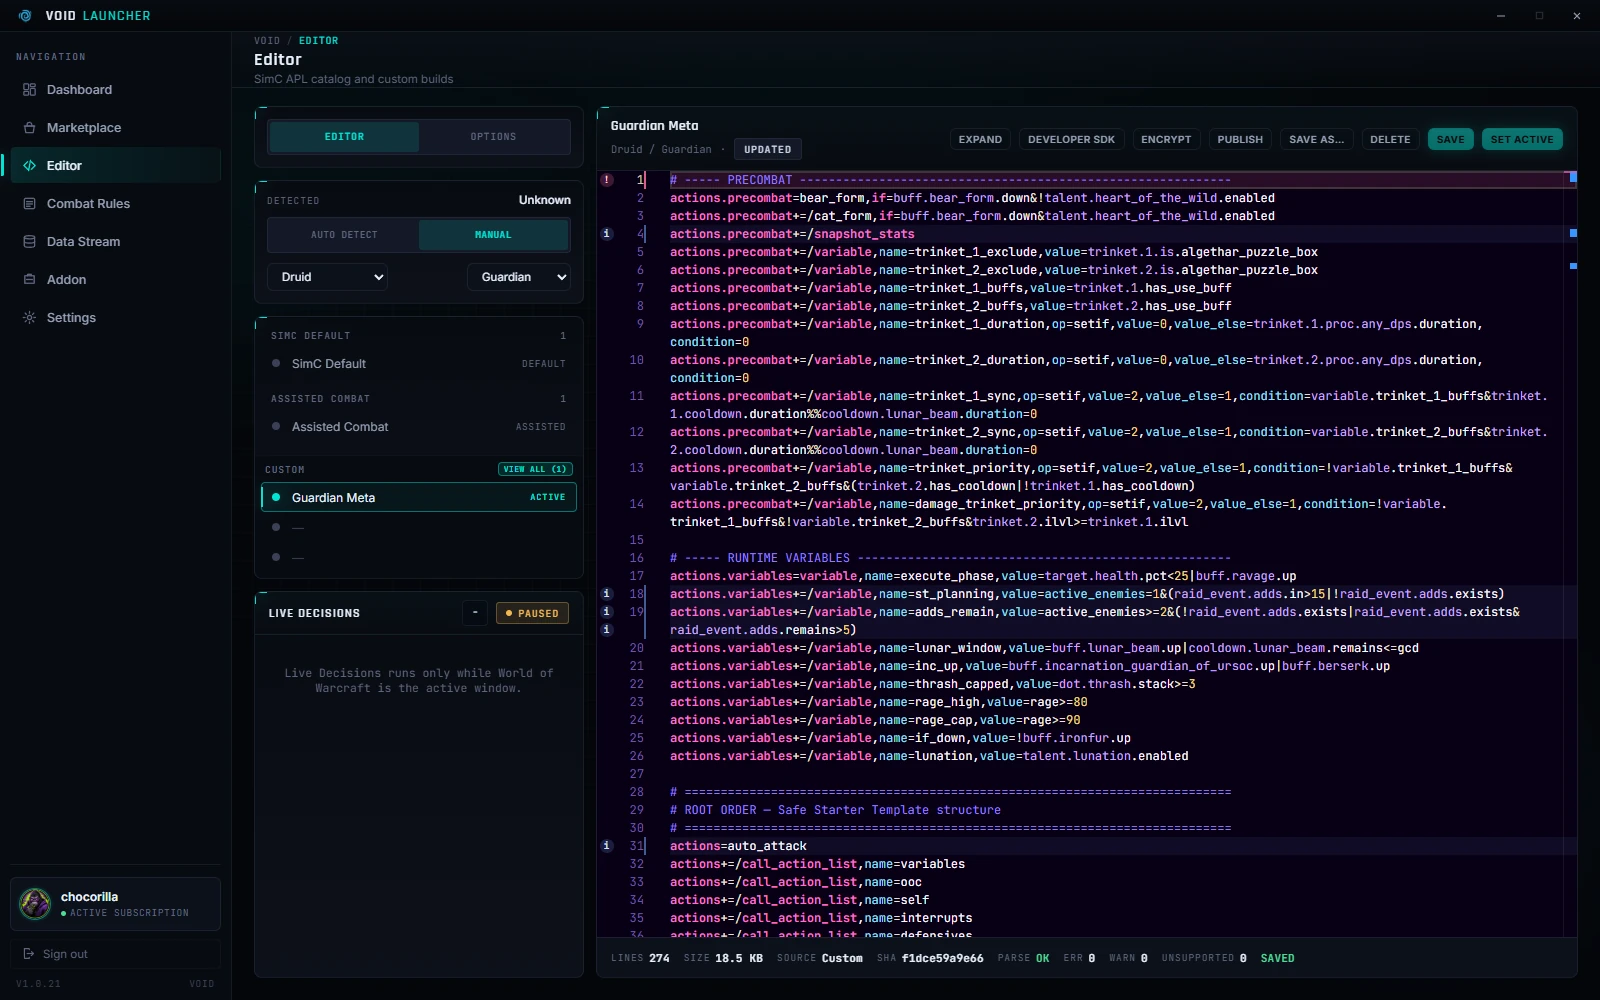
Task: Click the SOURCE Custom status entry
Action: coord(819,958)
